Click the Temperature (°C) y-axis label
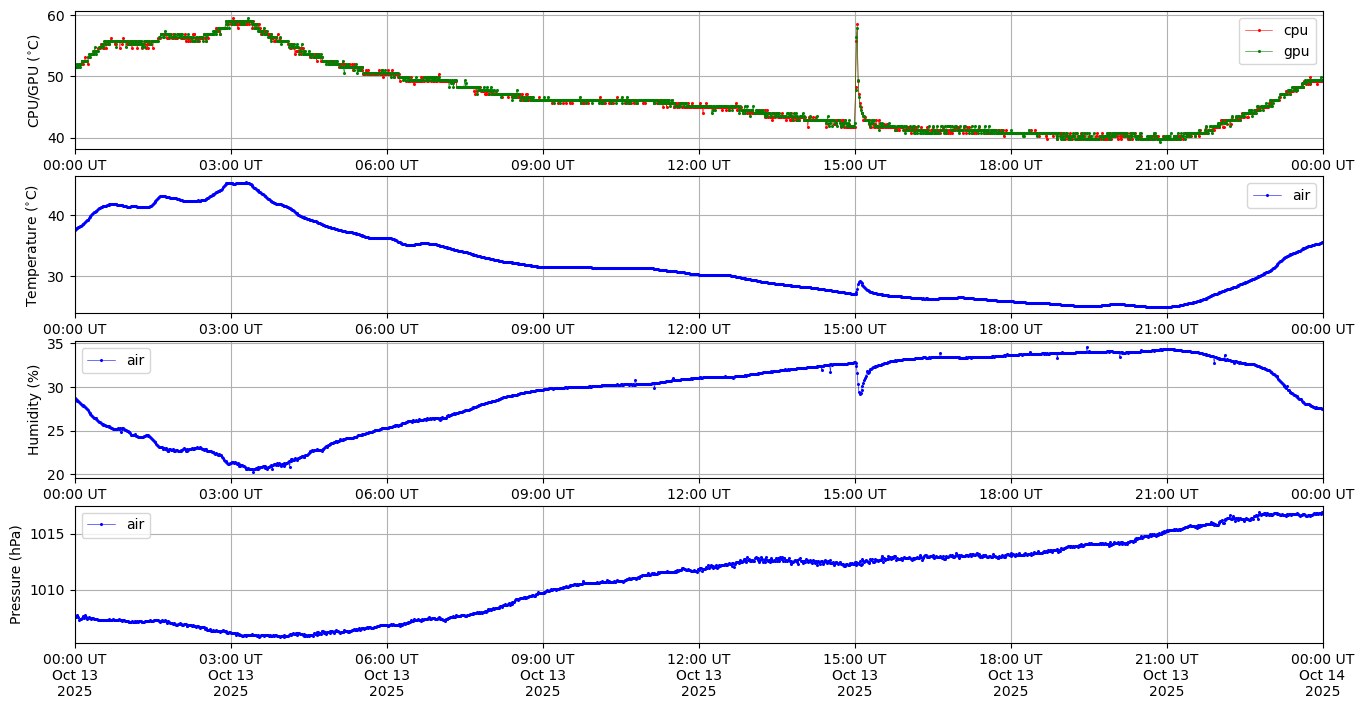The image size is (1364, 709). pyautogui.click(x=33, y=245)
